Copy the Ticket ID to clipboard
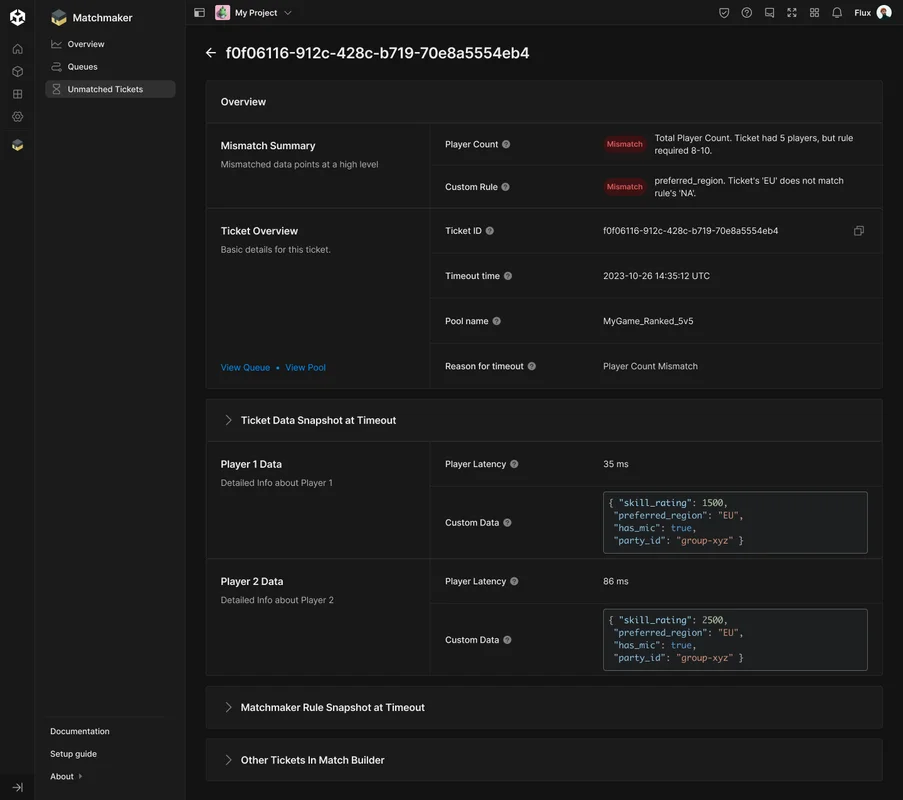The height and width of the screenshot is (800, 903). [859, 231]
